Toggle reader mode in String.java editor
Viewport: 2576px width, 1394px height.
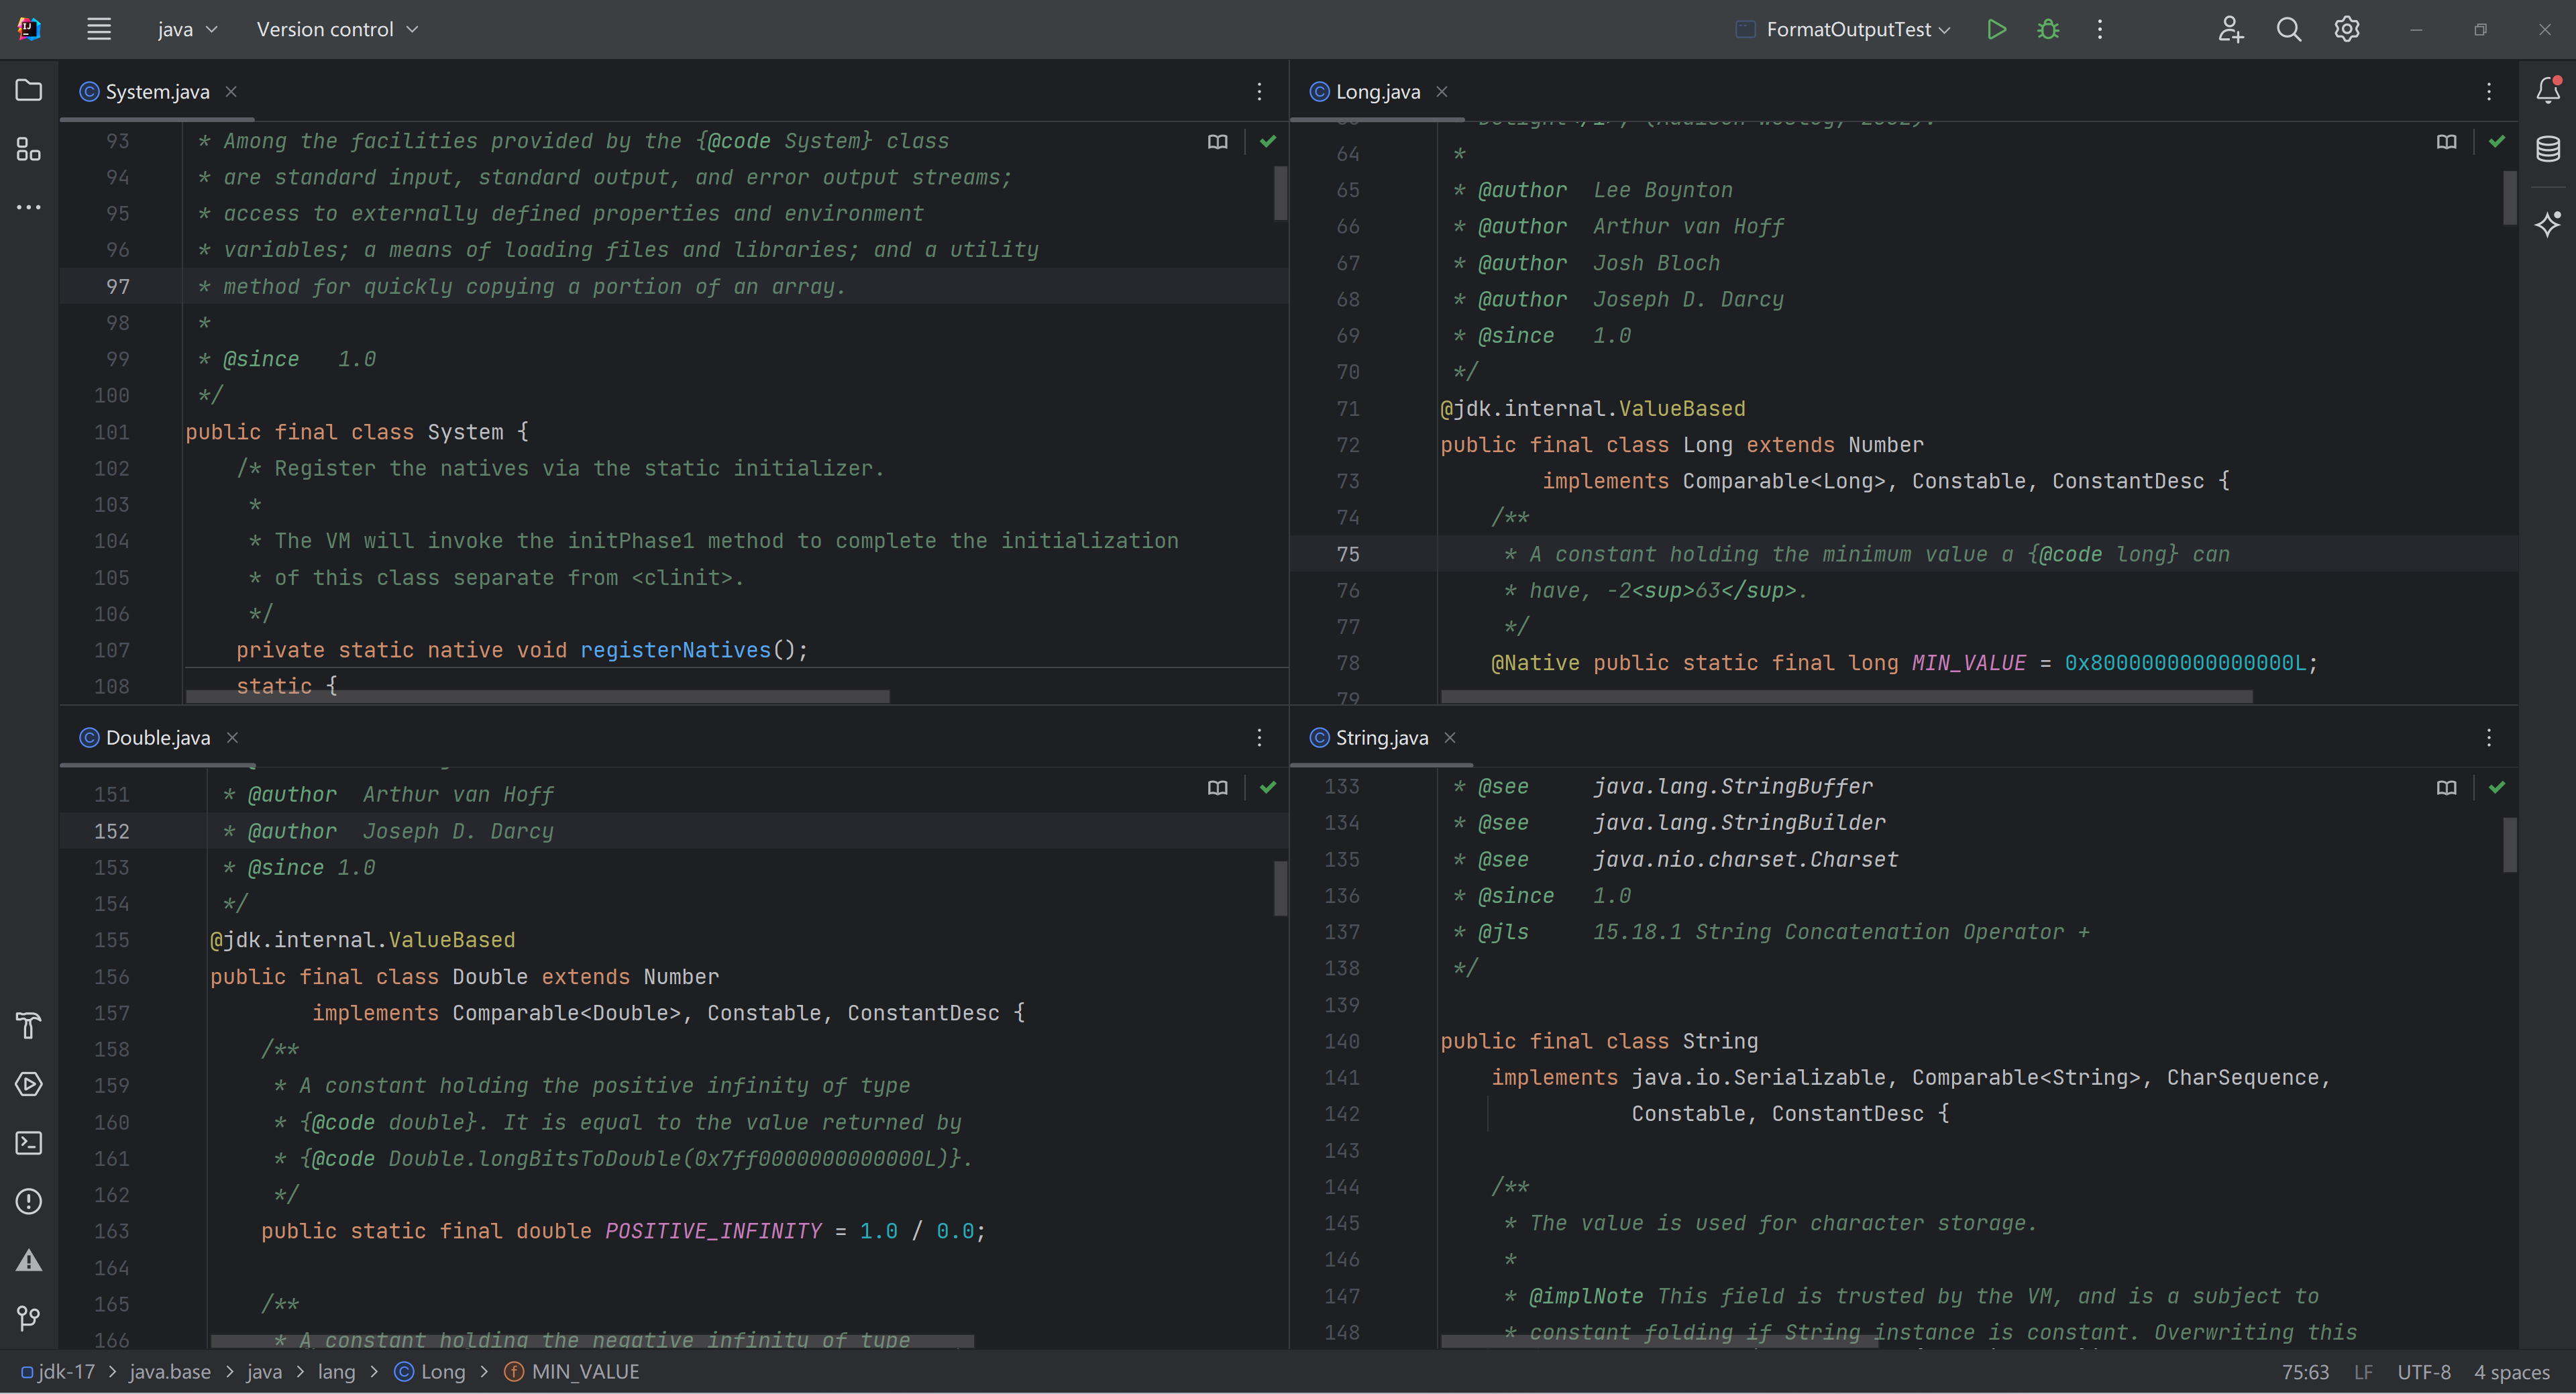(x=2446, y=788)
